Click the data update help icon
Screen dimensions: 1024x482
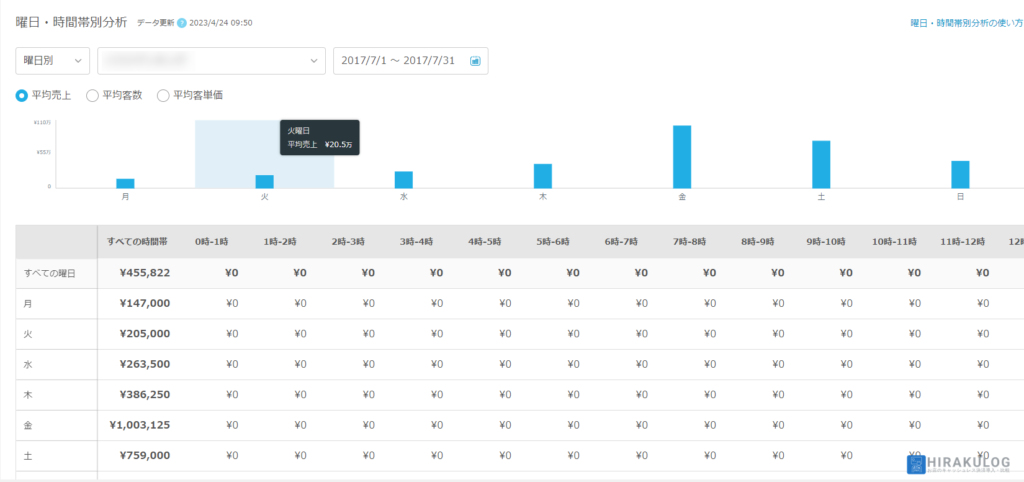pyautogui.click(x=182, y=23)
